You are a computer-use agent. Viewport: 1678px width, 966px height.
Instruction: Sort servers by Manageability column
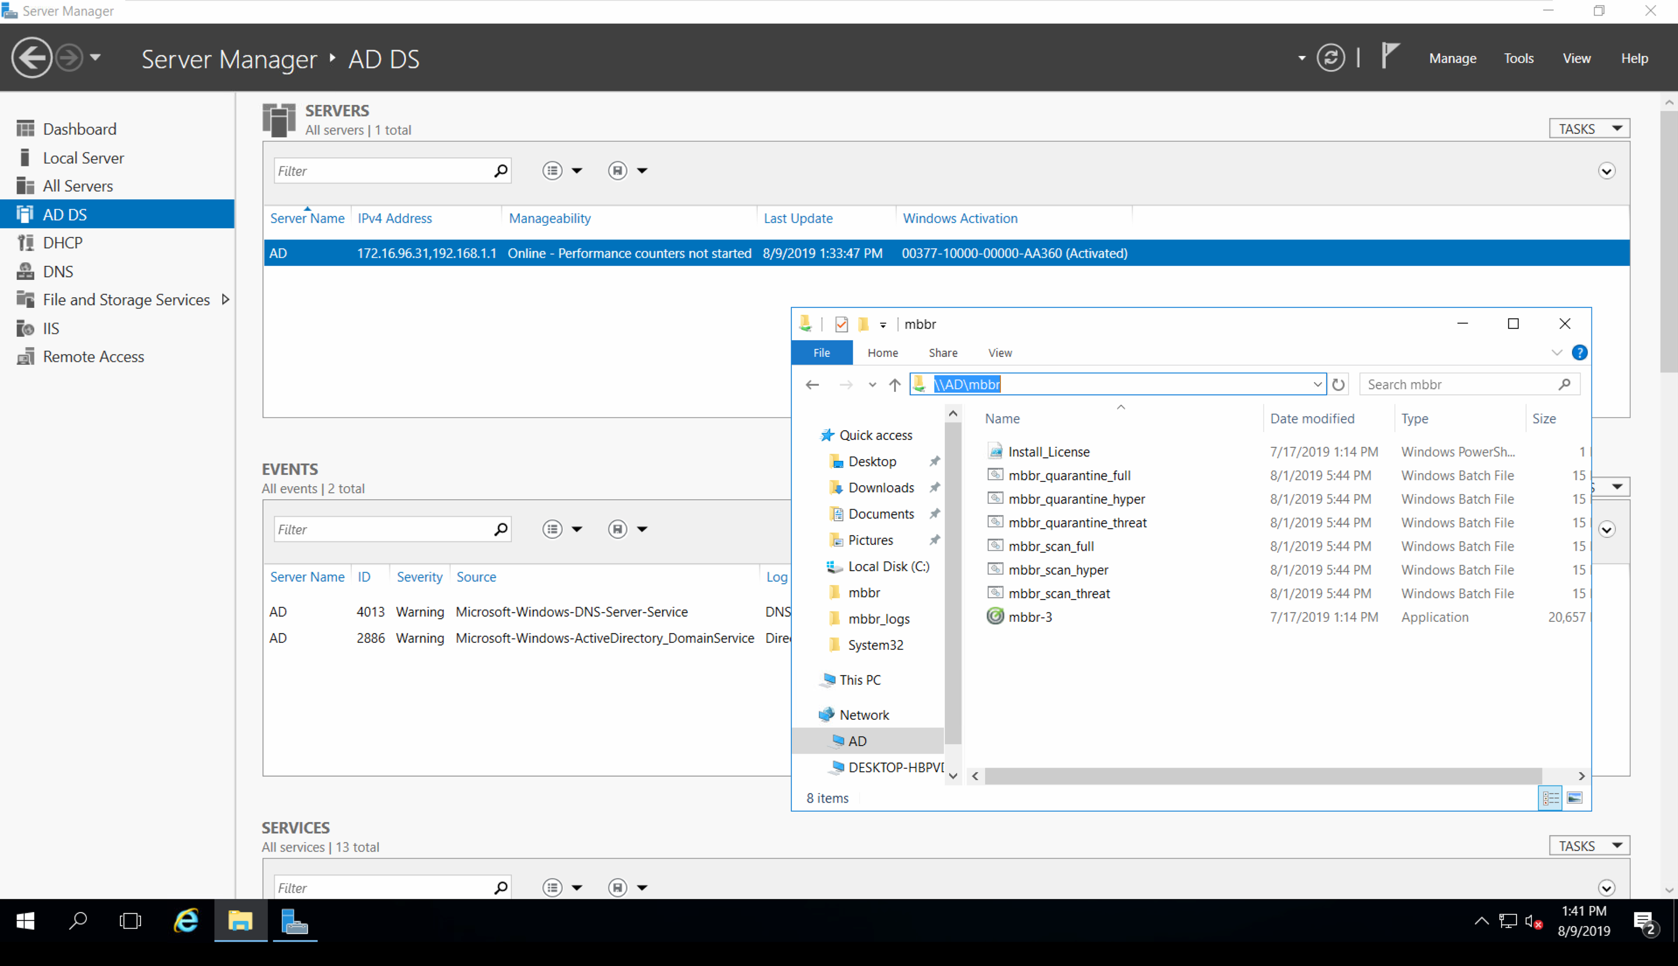pyautogui.click(x=549, y=218)
